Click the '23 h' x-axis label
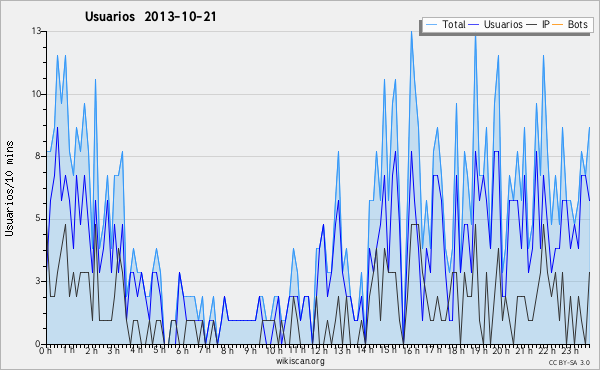The height and width of the screenshot is (370, 600). (x=570, y=351)
